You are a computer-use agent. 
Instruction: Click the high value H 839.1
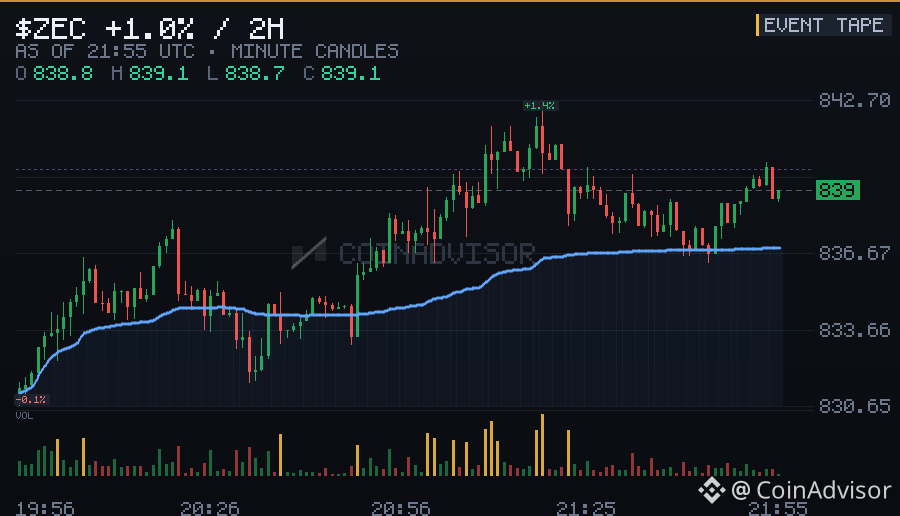(150, 73)
